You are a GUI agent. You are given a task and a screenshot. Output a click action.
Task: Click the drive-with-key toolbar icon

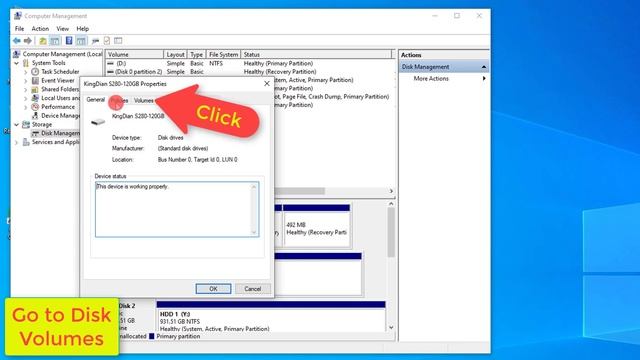click(x=96, y=41)
